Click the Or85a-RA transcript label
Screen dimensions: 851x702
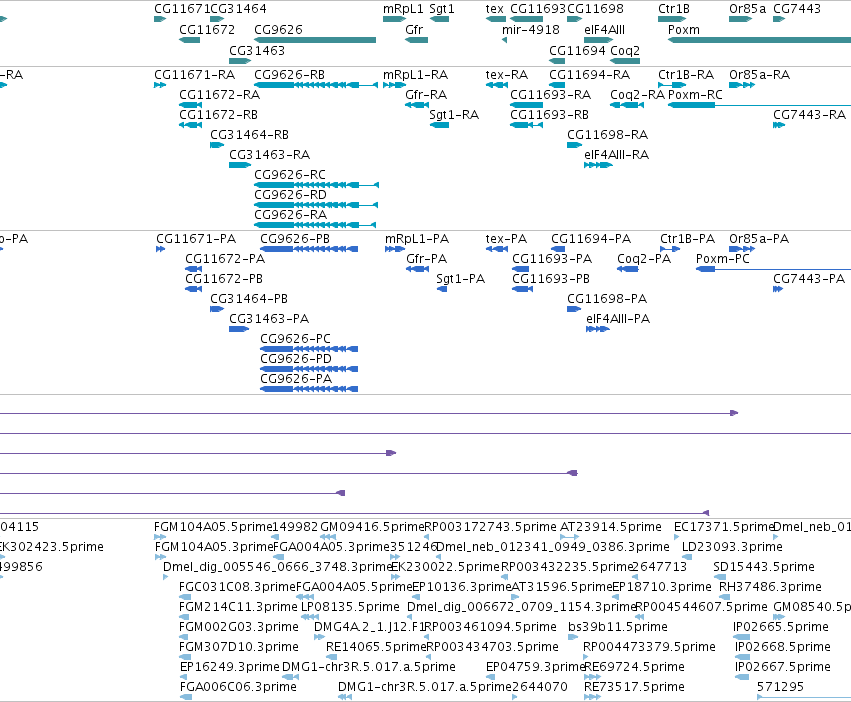point(759,74)
